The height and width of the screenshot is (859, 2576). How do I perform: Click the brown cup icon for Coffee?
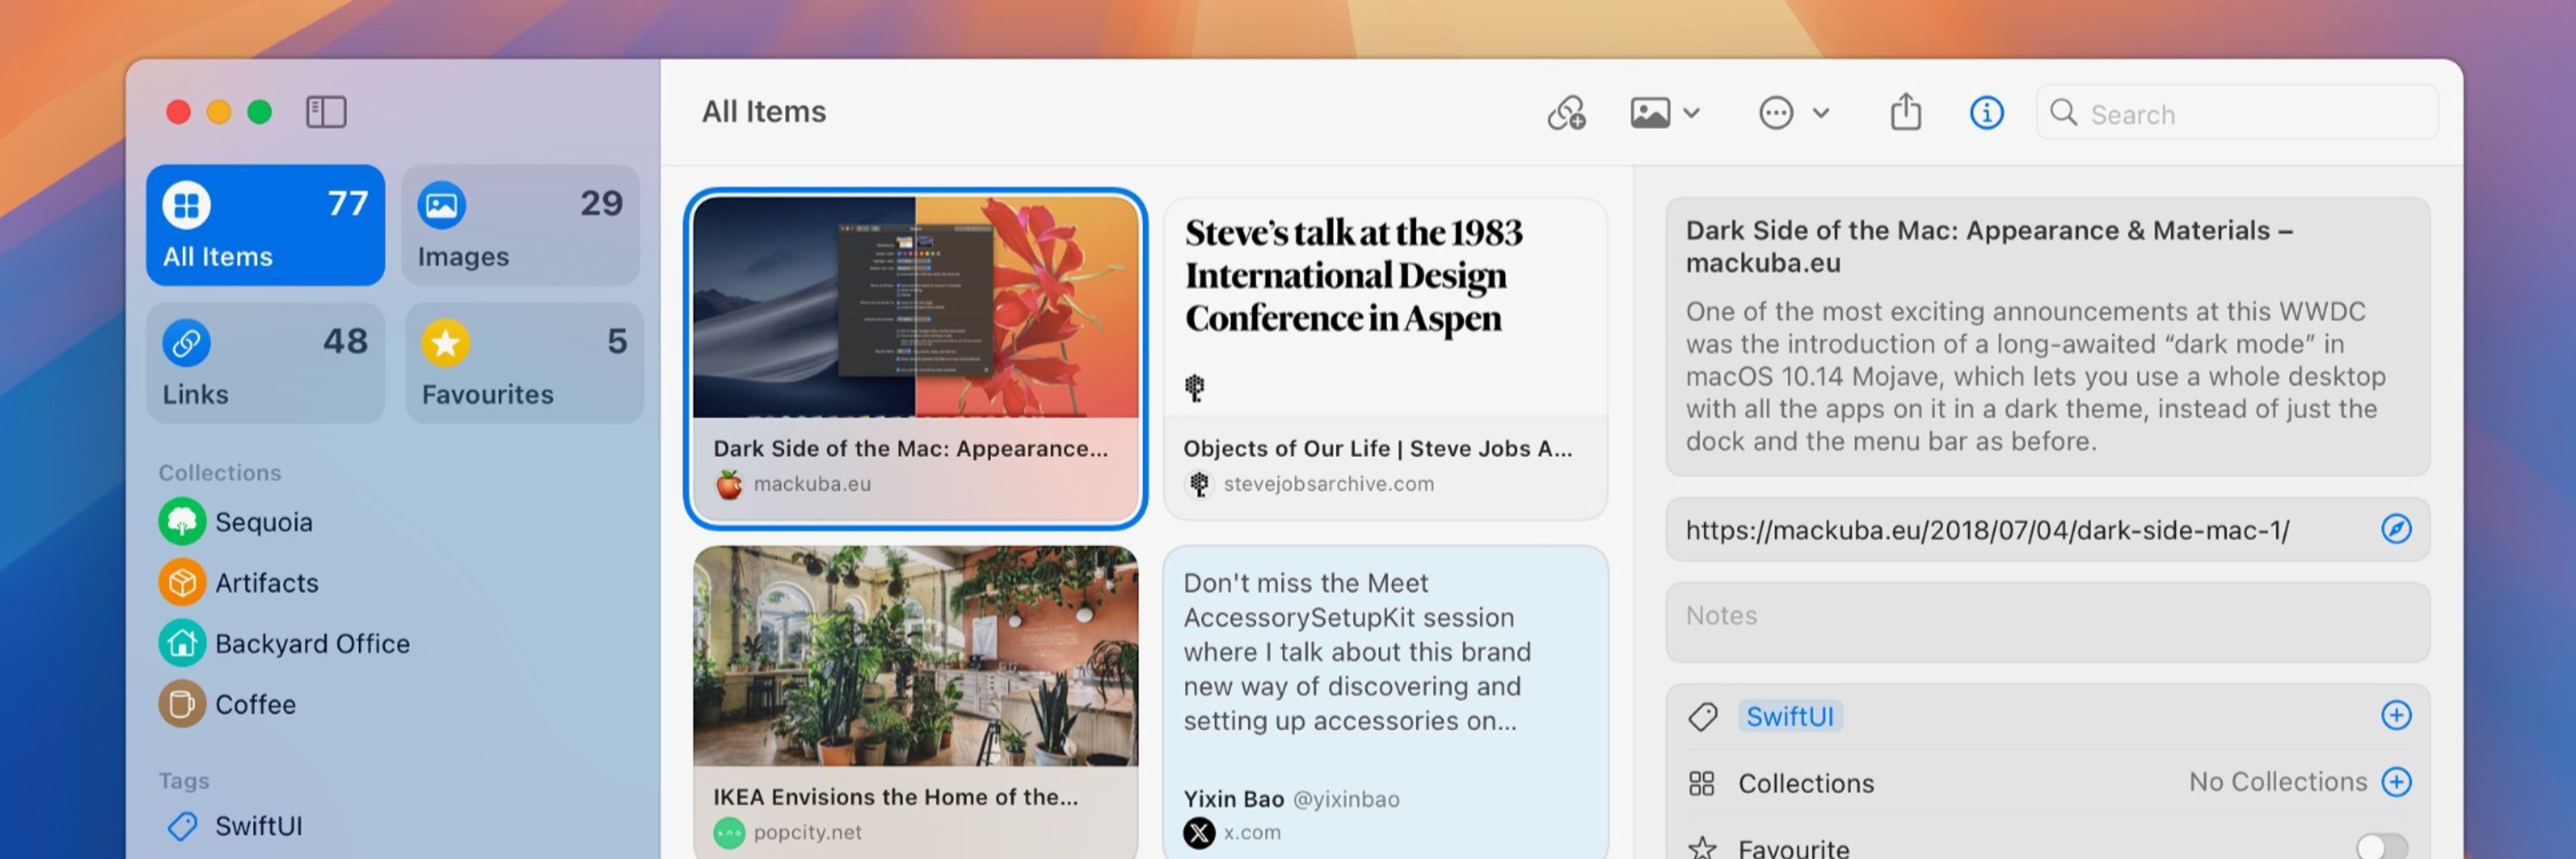pyautogui.click(x=182, y=705)
